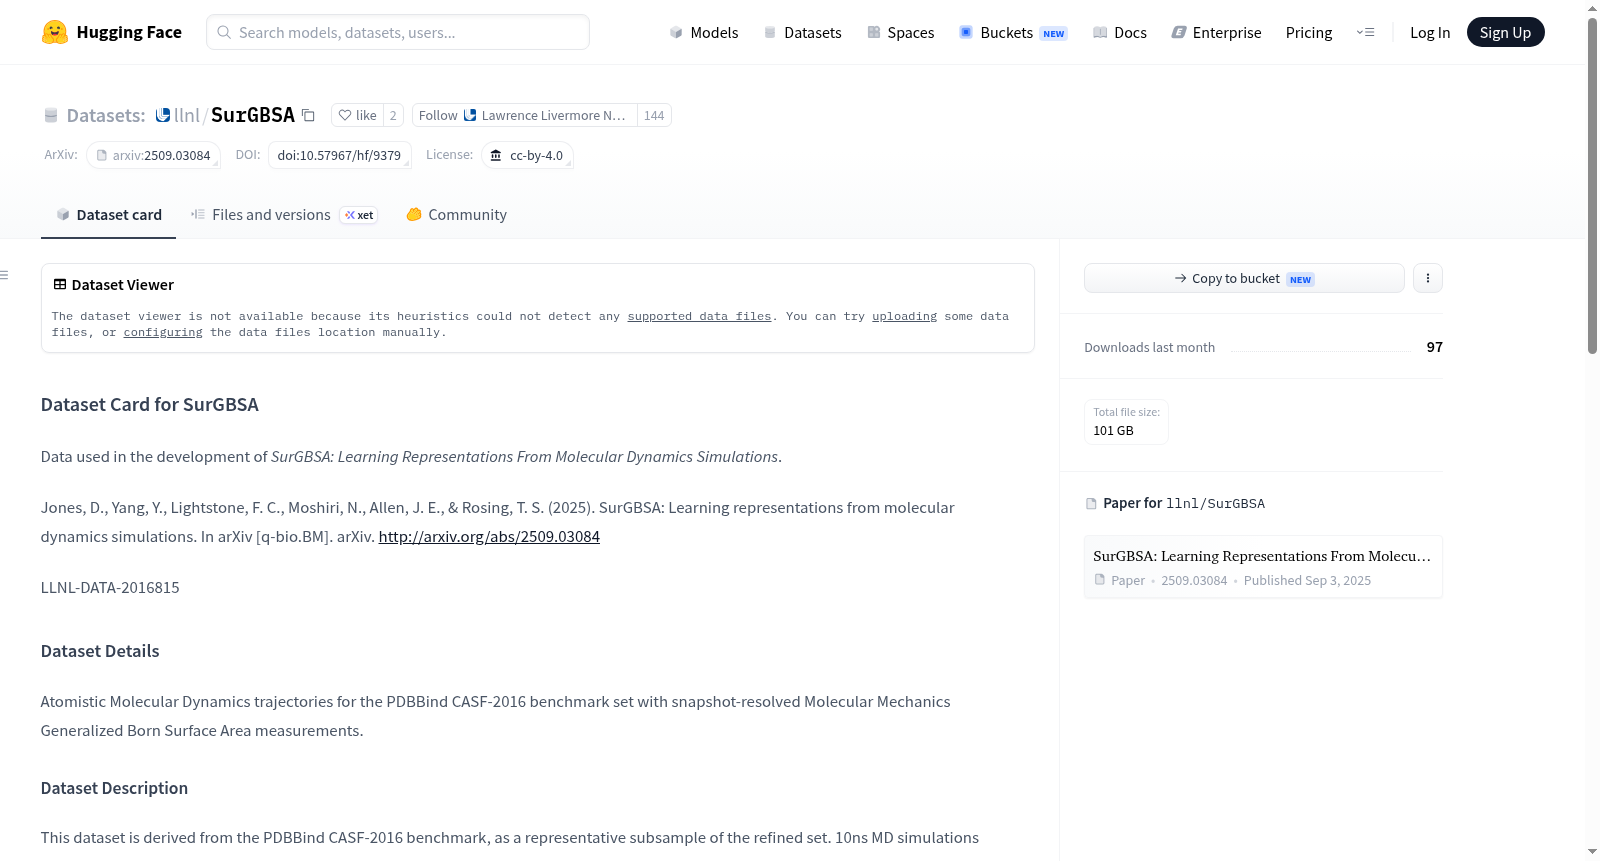The image size is (1600, 861).
Task: Click the Copy to bucket button
Action: (1244, 278)
